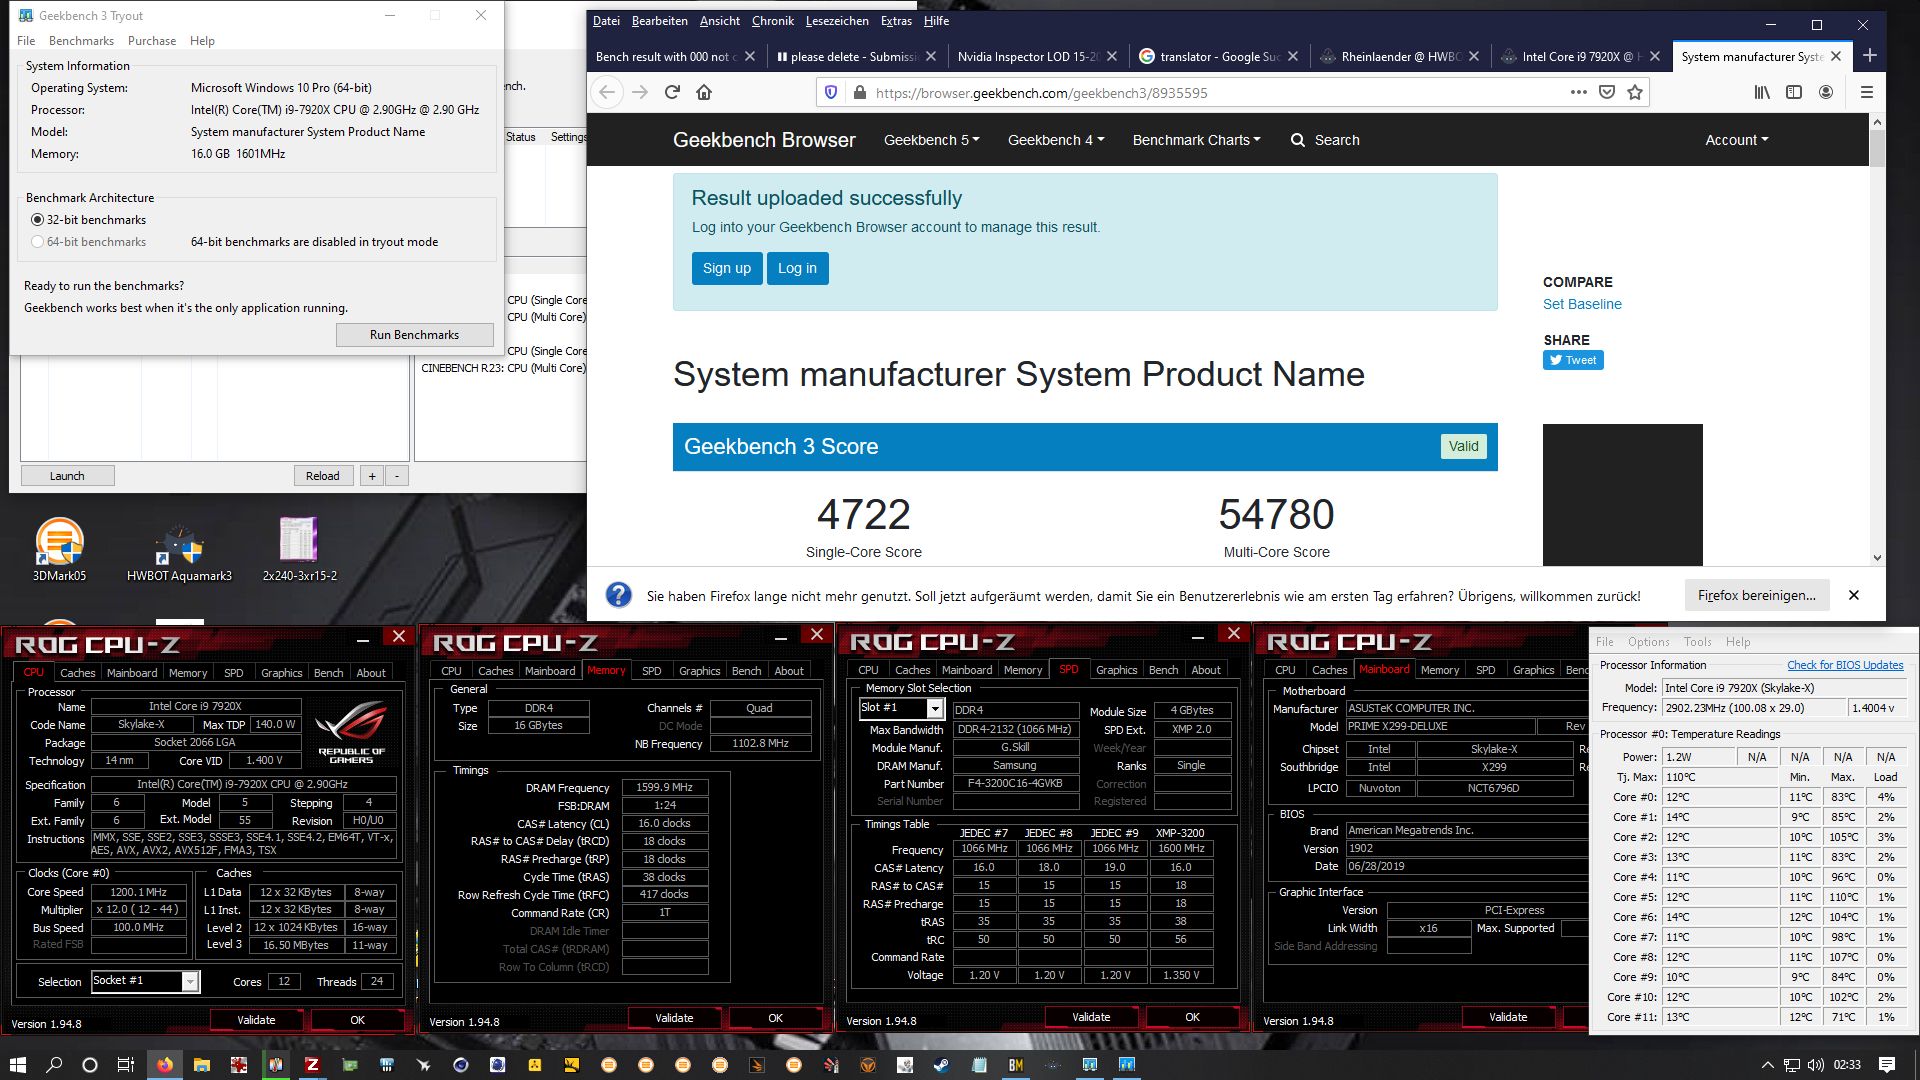Open Task View on taskbar
The width and height of the screenshot is (1920, 1080).
126,1065
